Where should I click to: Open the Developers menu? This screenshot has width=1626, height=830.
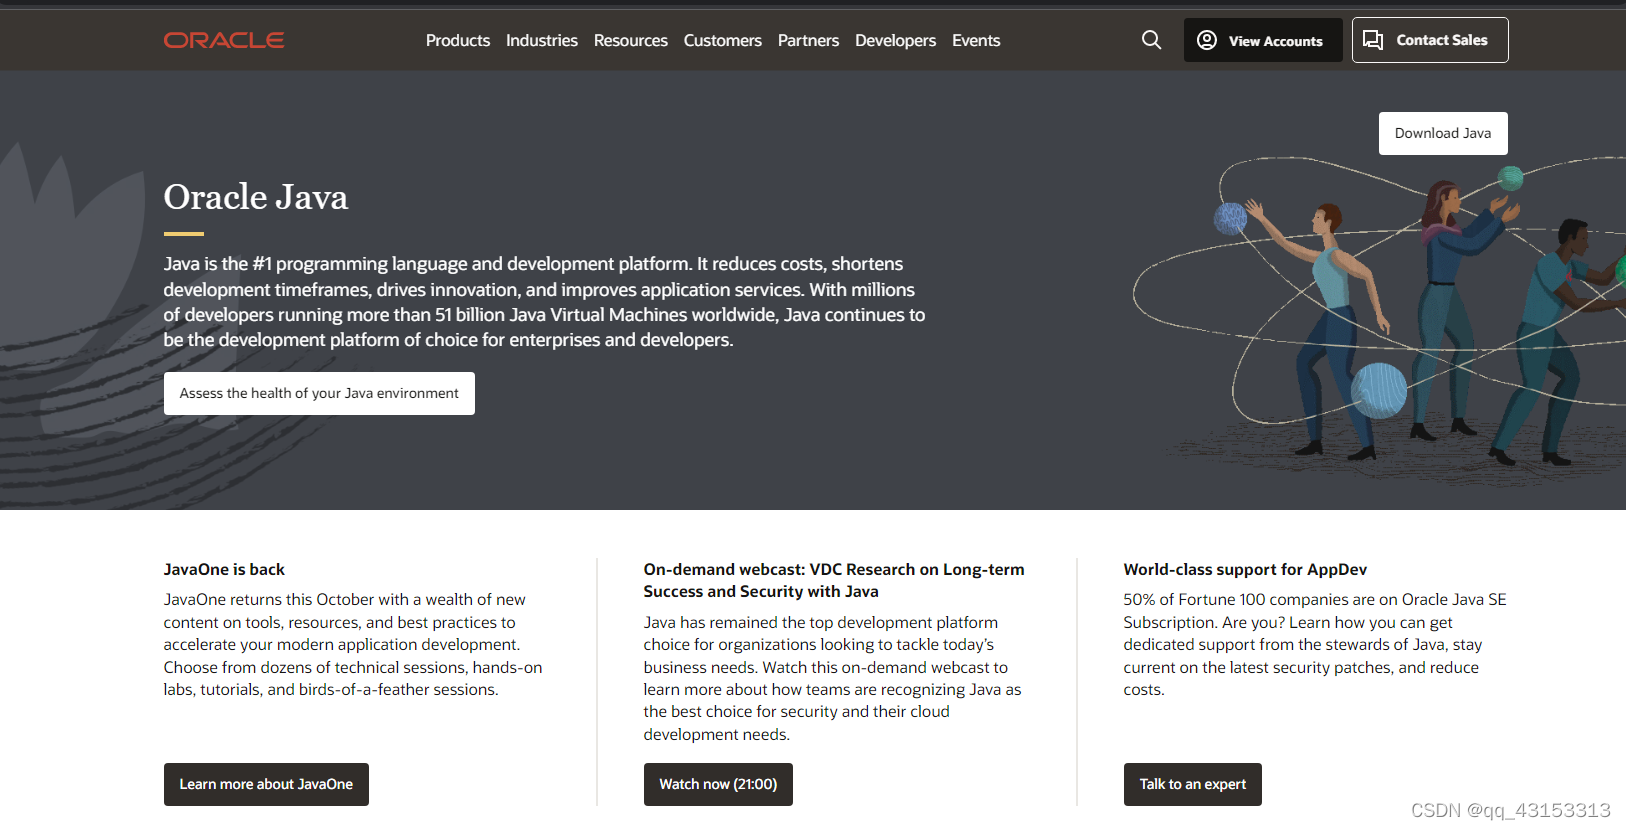coord(896,40)
